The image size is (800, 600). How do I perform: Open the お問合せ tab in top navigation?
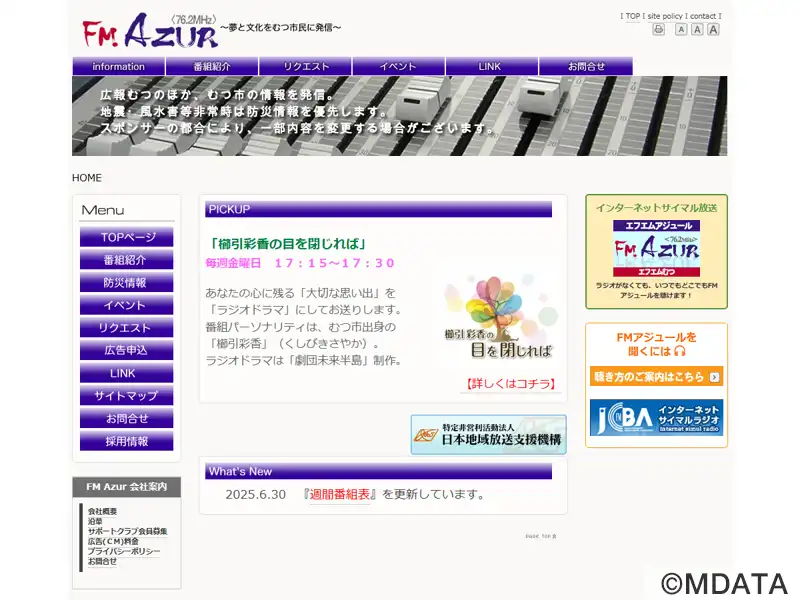pos(586,66)
